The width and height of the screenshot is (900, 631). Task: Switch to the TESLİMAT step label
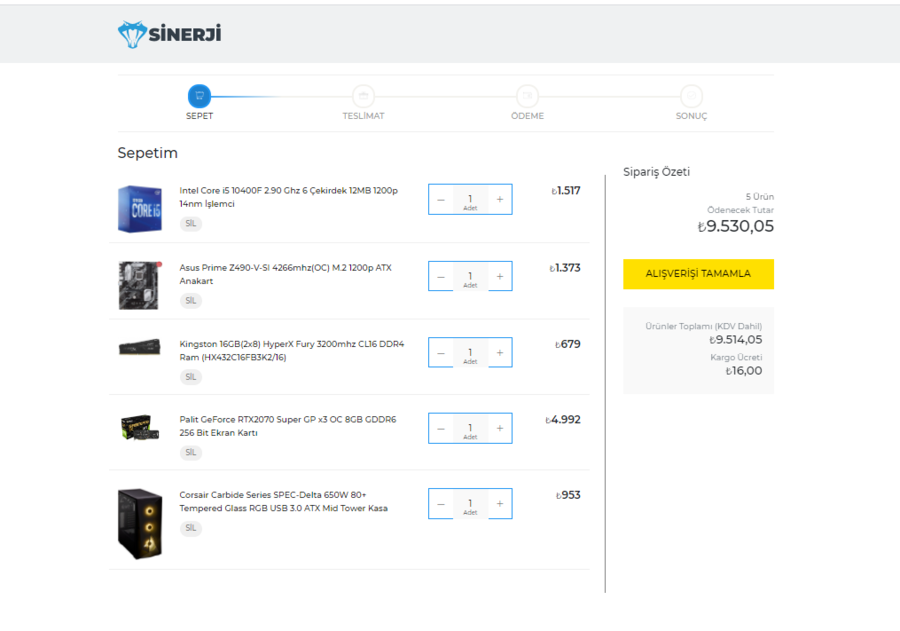[x=363, y=116]
